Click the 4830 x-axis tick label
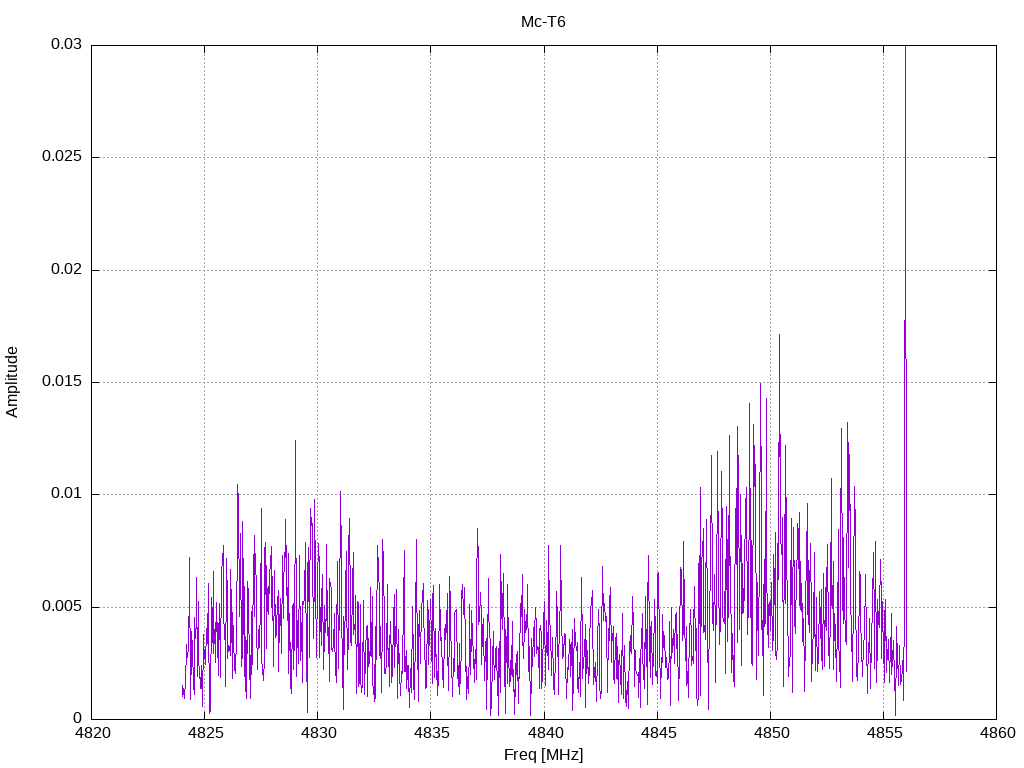 [x=318, y=733]
